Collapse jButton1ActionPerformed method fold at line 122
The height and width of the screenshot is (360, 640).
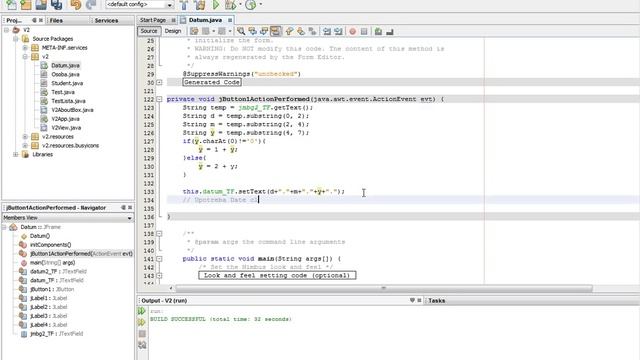click(x=159, y=99)
